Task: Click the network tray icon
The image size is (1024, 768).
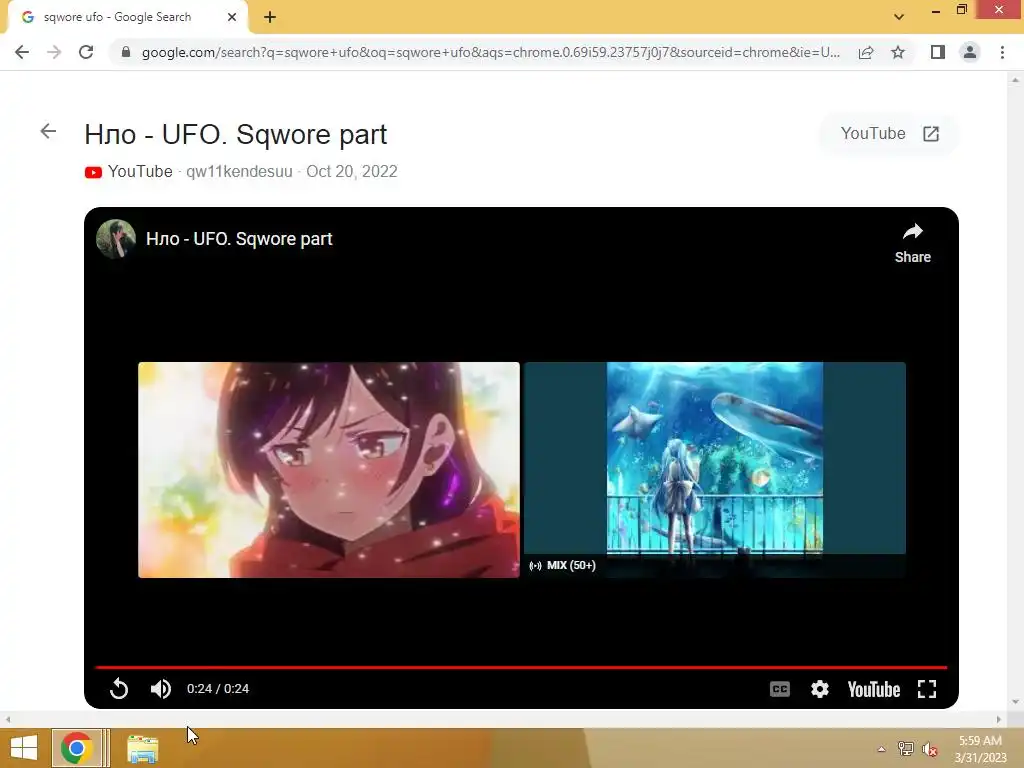Action: click(x=906, y=749)
